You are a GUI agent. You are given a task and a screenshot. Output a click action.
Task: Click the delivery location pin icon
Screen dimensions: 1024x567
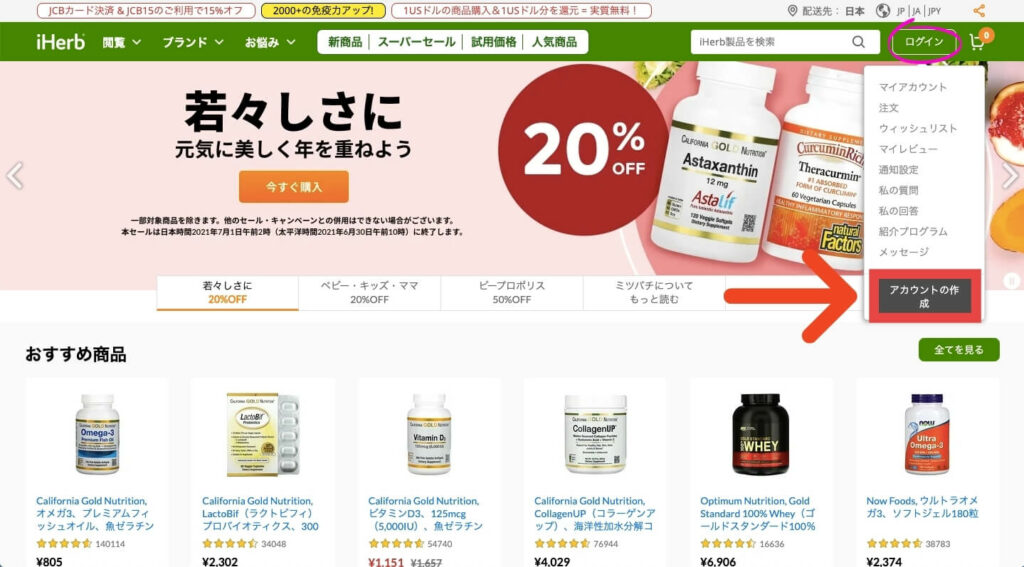[792, 10]
